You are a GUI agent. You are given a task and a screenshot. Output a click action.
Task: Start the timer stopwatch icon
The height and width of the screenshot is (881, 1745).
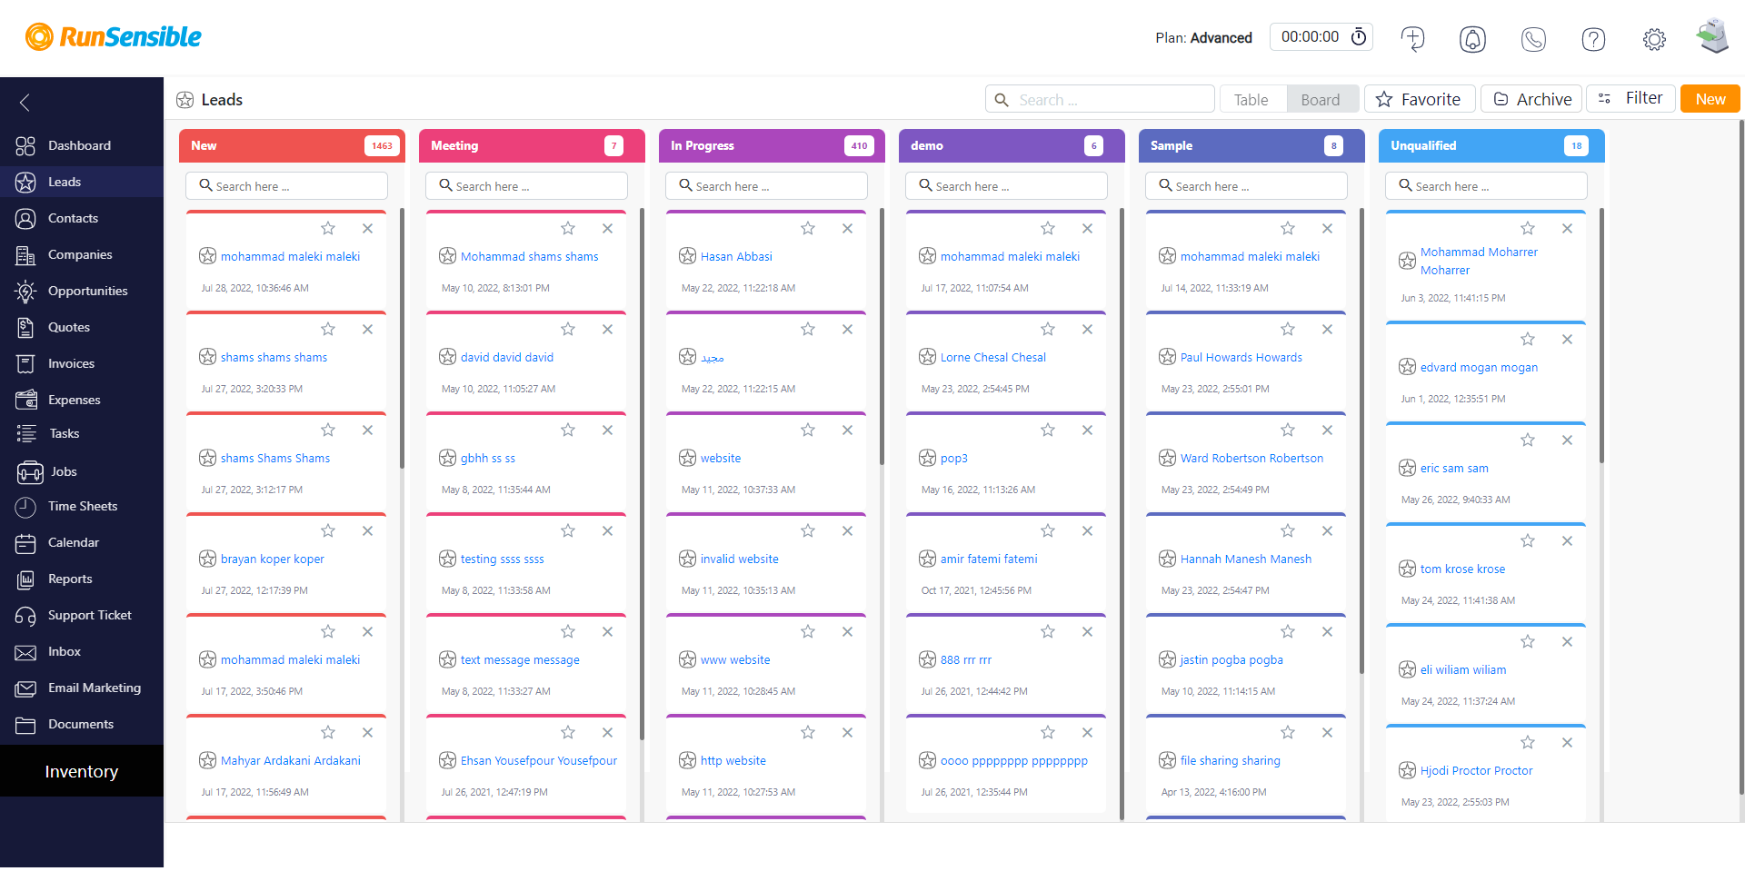click(1358, 37)
